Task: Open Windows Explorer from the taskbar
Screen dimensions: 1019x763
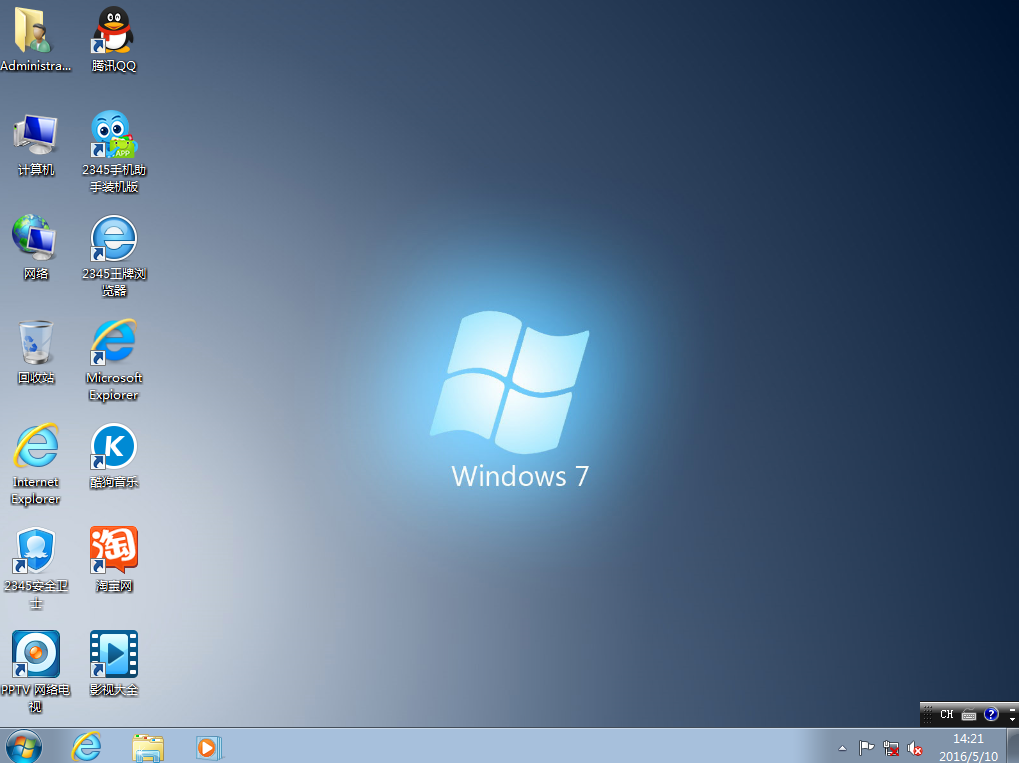Action: coord(148,747)
